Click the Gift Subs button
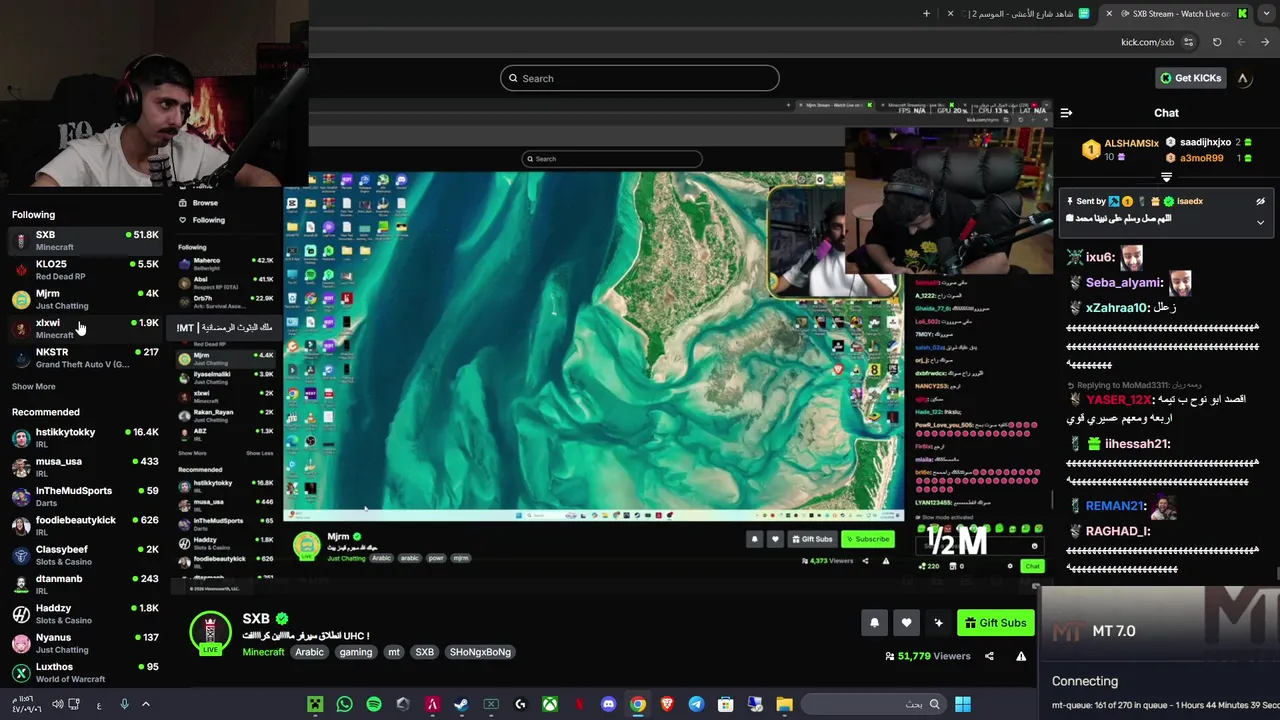Image resolution: width=1280 pixels, height=720 pixels. [995, 623]
